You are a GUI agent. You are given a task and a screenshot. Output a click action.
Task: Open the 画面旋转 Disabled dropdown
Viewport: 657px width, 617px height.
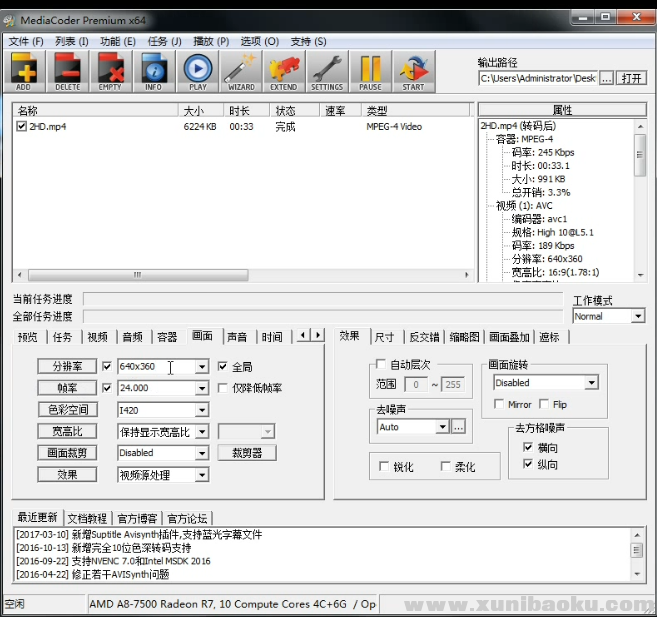click(x=591, y=383)
